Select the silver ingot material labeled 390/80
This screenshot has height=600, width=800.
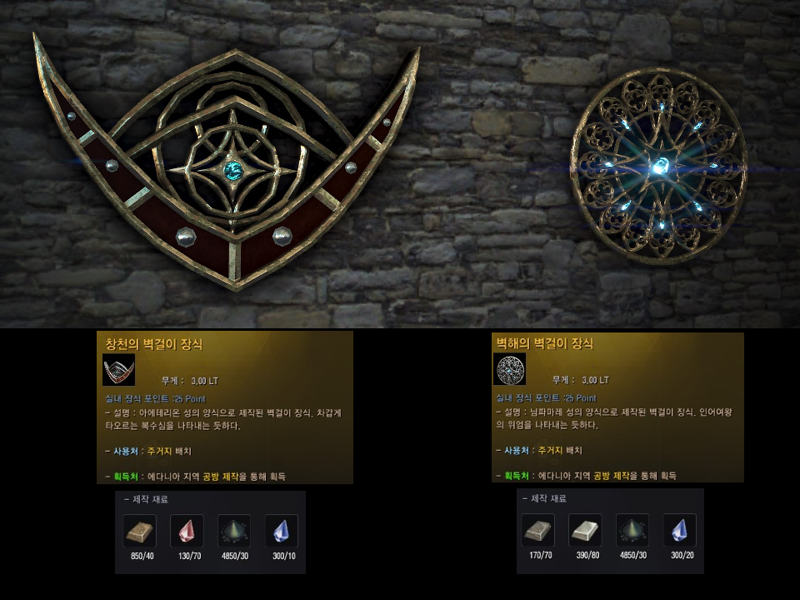click(585, 530)
